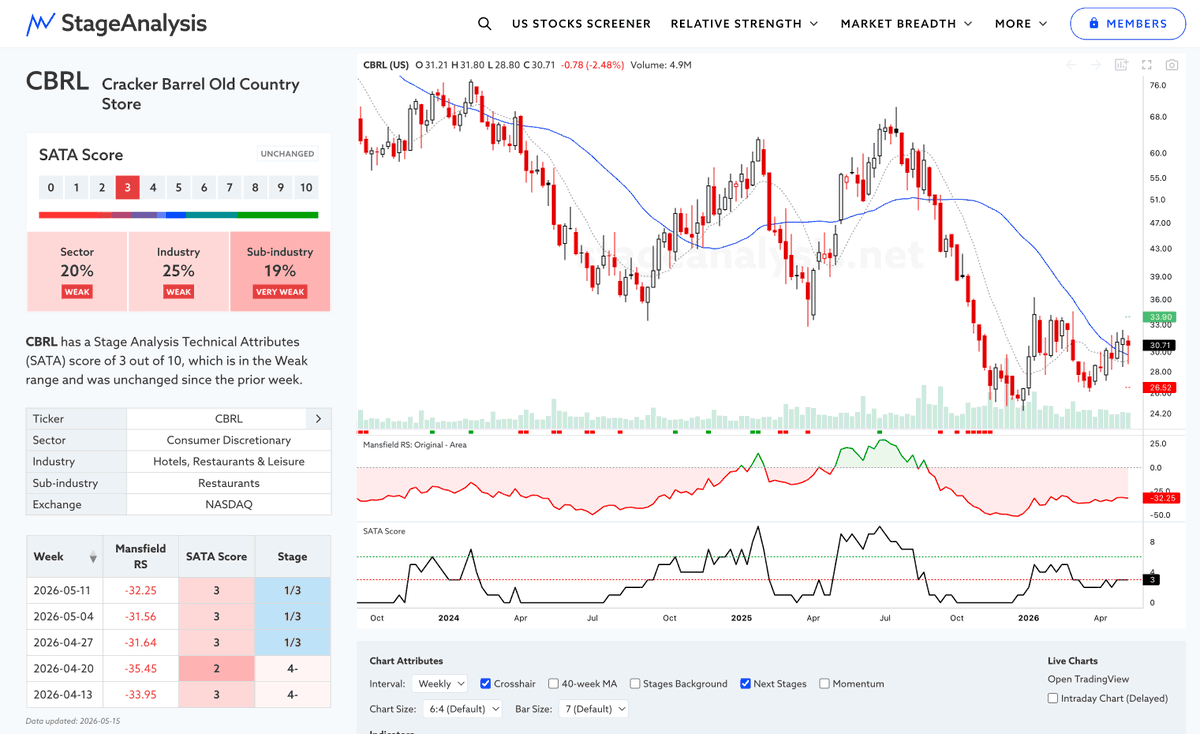Enable the Momentum checkbox

[824, 684]
